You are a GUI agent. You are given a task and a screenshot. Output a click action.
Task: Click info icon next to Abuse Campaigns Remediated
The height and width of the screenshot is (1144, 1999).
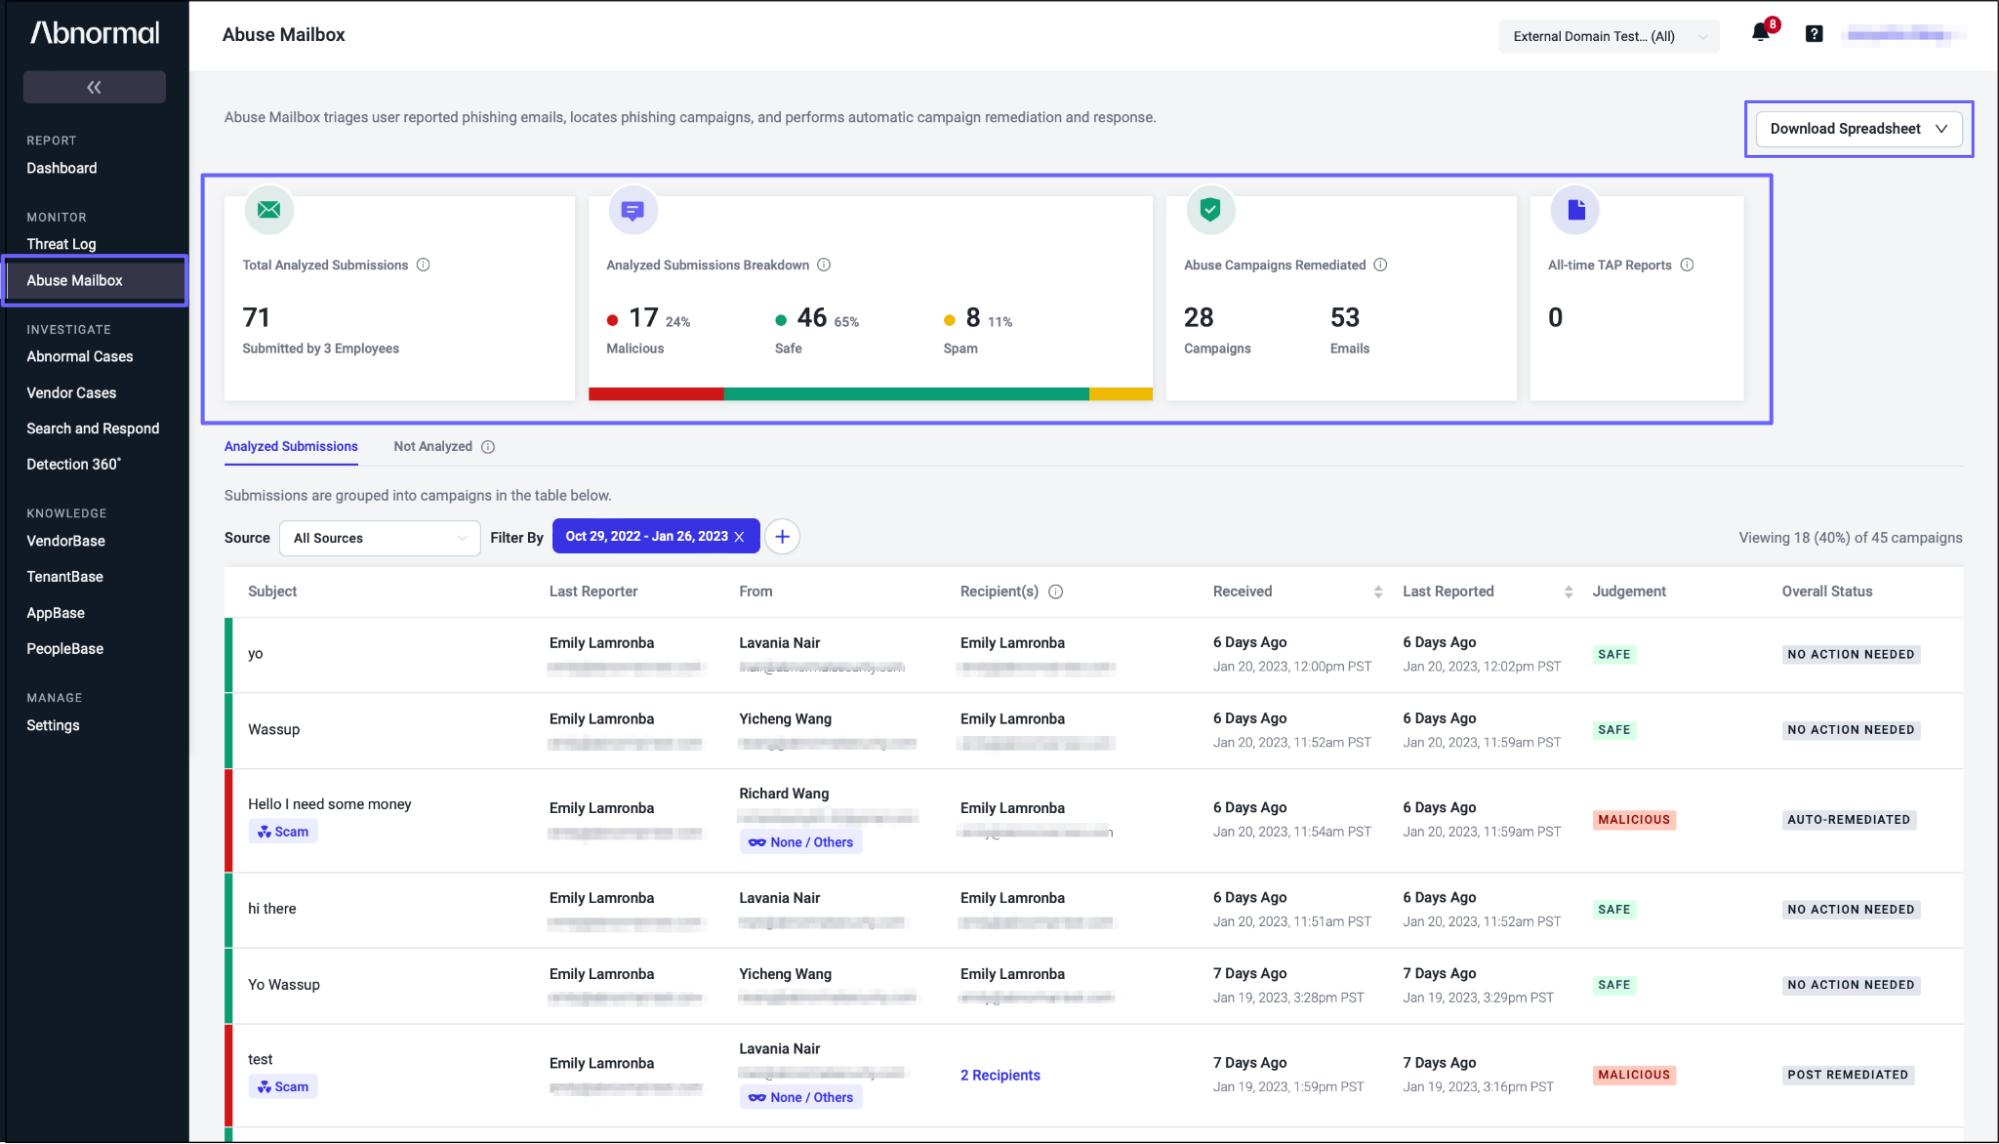tap(1380, 265)
